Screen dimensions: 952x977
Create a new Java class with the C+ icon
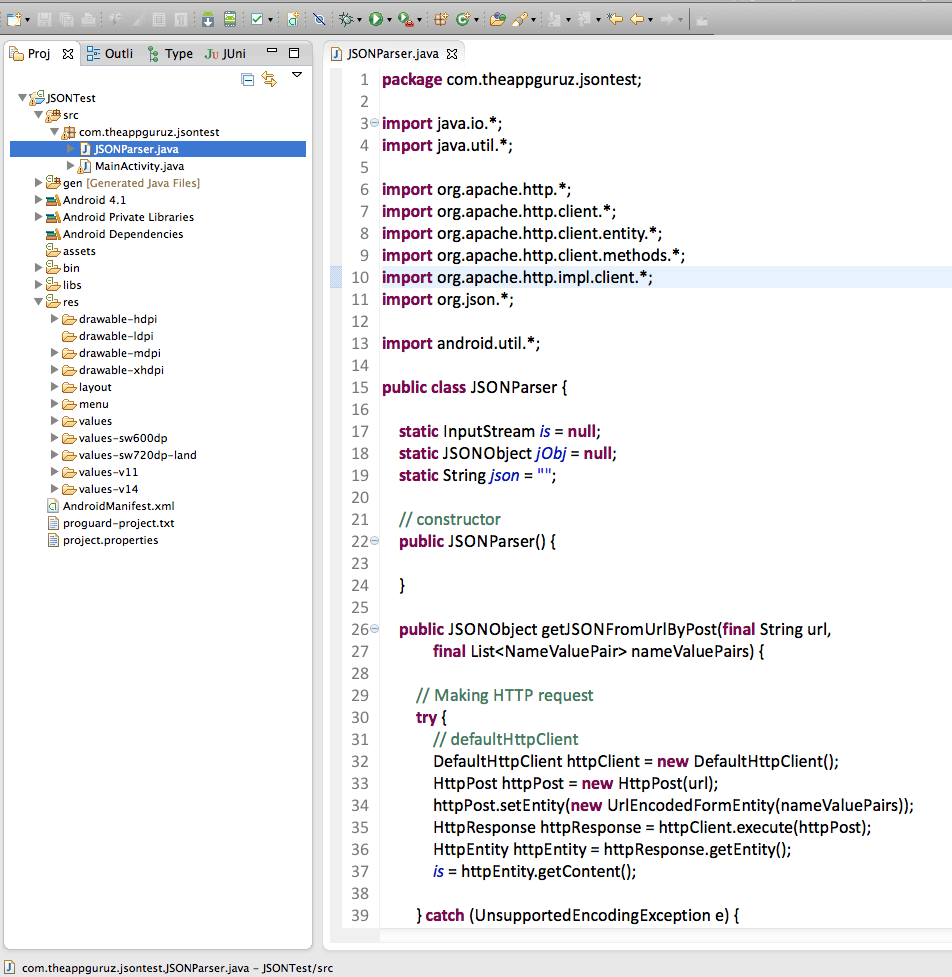(464, 17)
